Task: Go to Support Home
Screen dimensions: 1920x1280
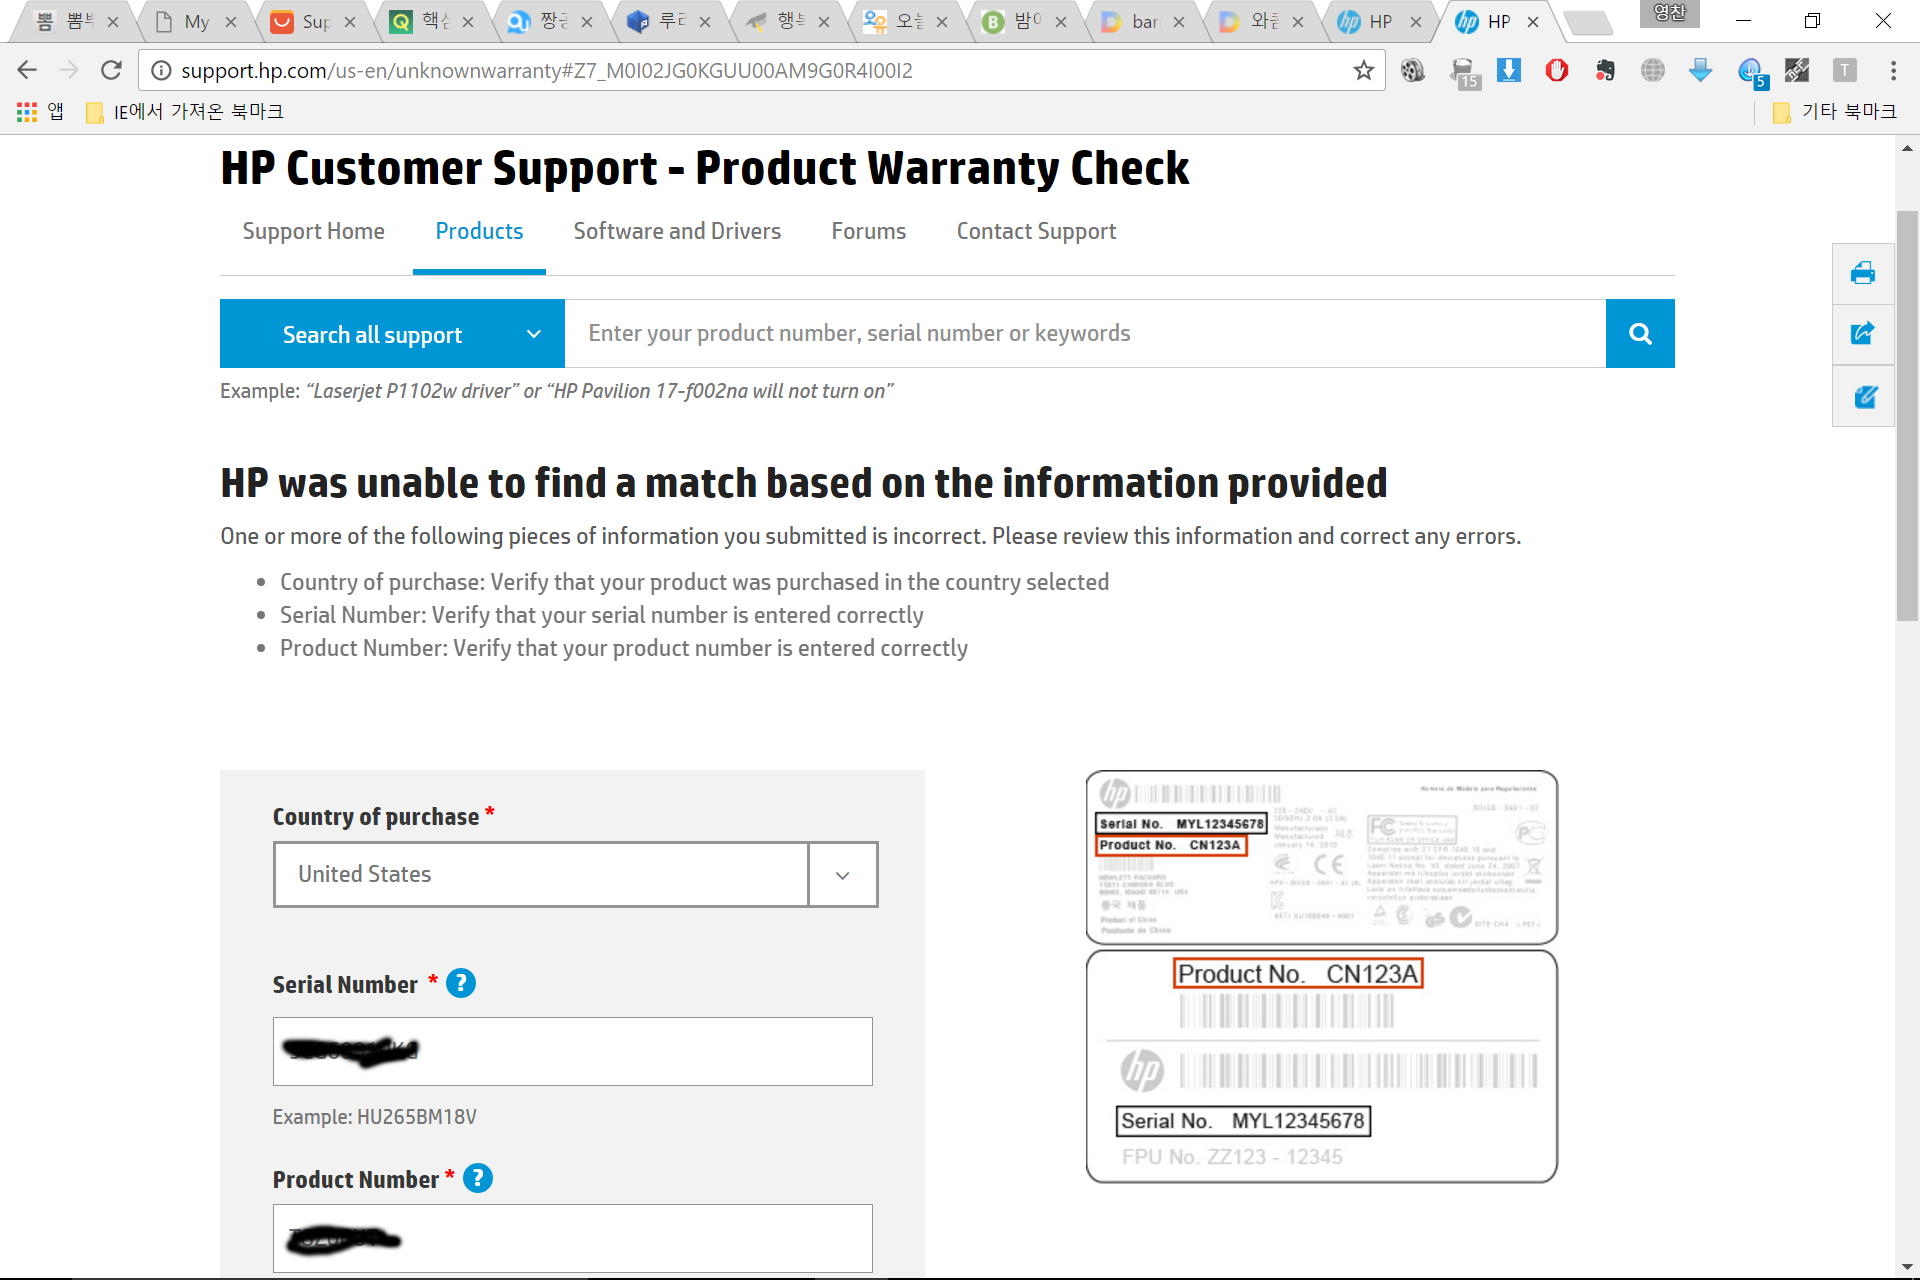Action: coord(313,232)
